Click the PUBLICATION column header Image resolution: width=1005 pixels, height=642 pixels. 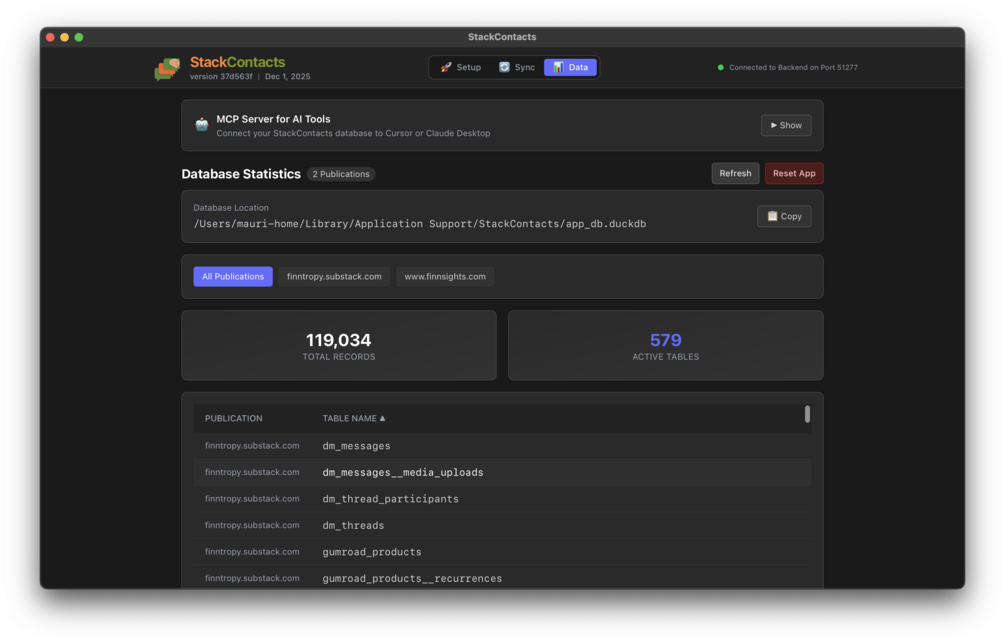click(233, 418)
